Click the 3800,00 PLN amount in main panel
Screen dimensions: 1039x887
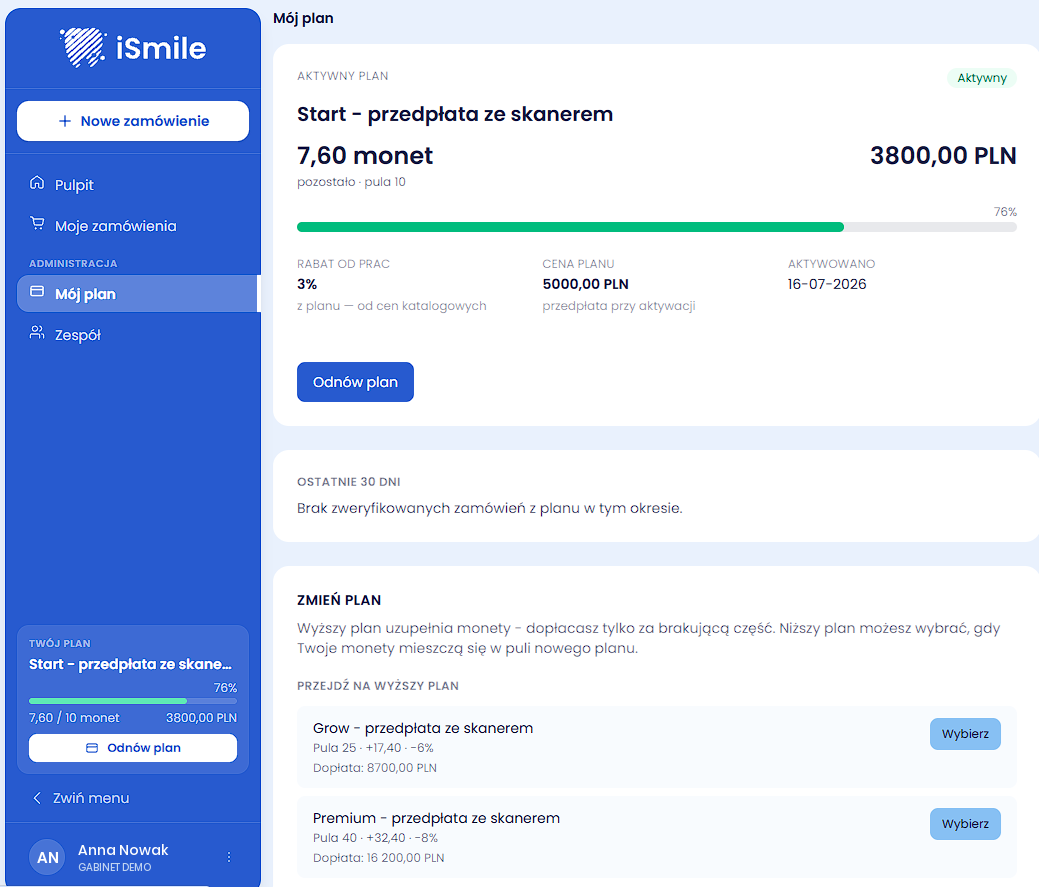(x=944, y=156)
